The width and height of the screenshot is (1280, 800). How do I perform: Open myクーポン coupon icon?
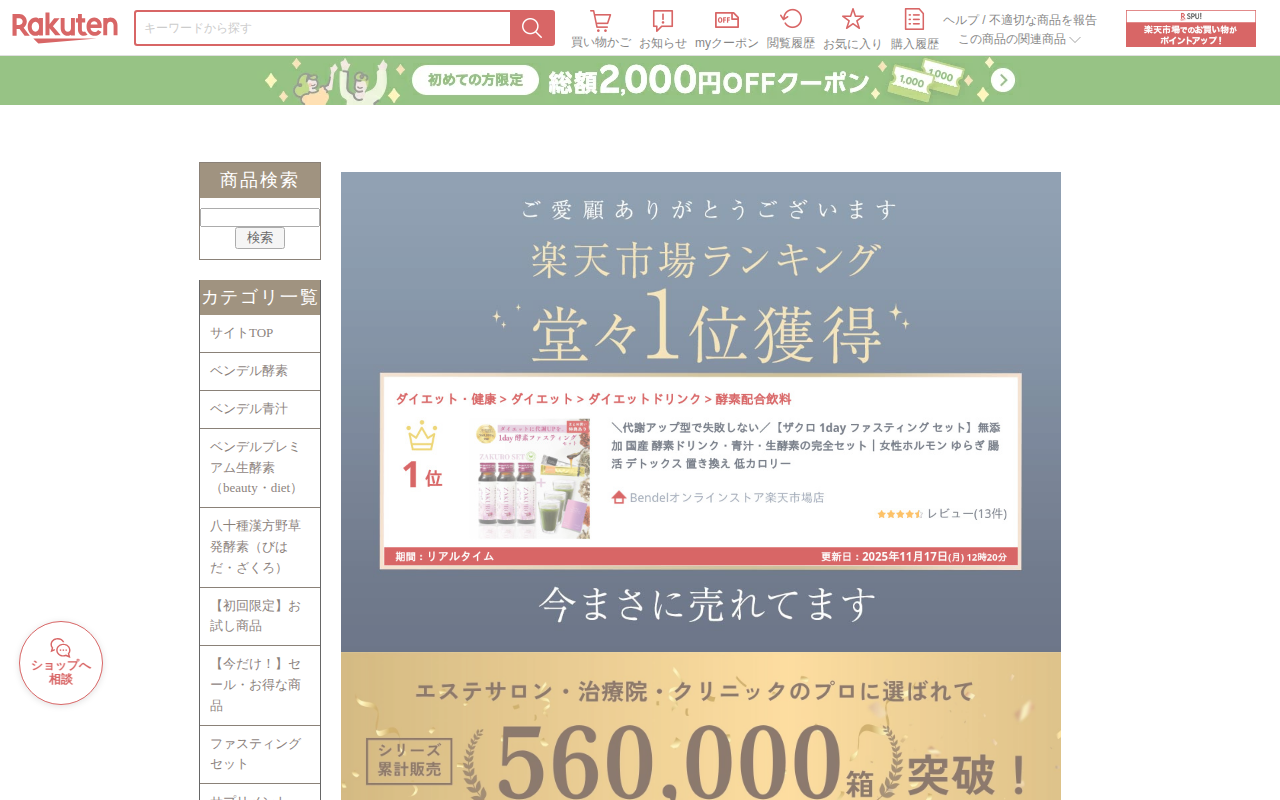(x=727, y=29)
